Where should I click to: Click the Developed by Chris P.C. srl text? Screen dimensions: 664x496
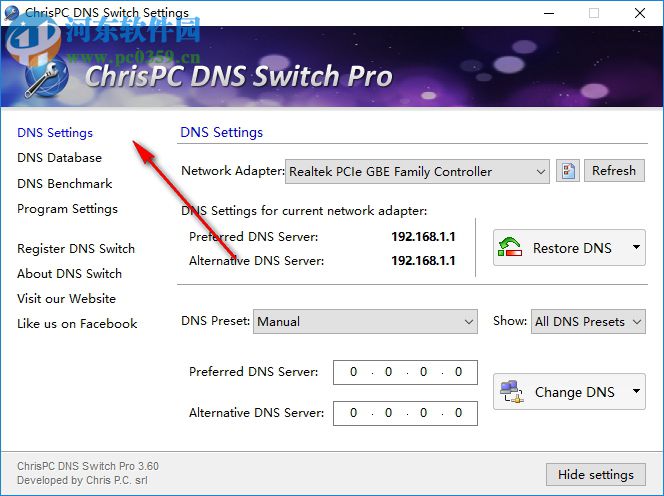82,480
